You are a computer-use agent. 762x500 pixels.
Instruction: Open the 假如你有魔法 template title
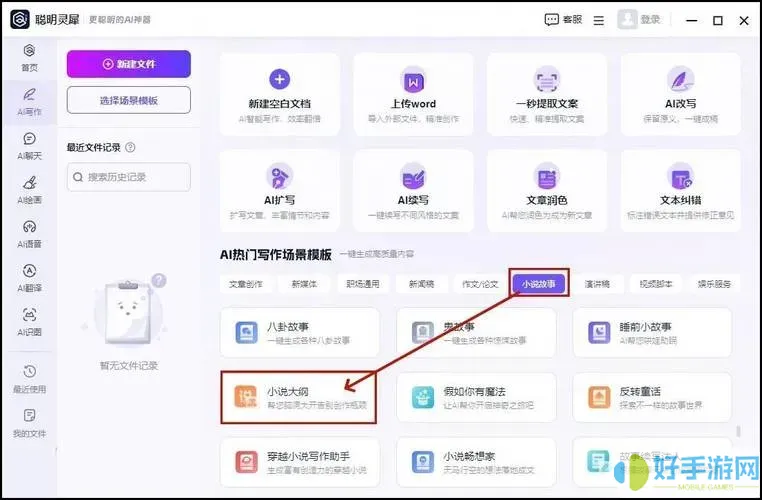[x=474, y=391]
